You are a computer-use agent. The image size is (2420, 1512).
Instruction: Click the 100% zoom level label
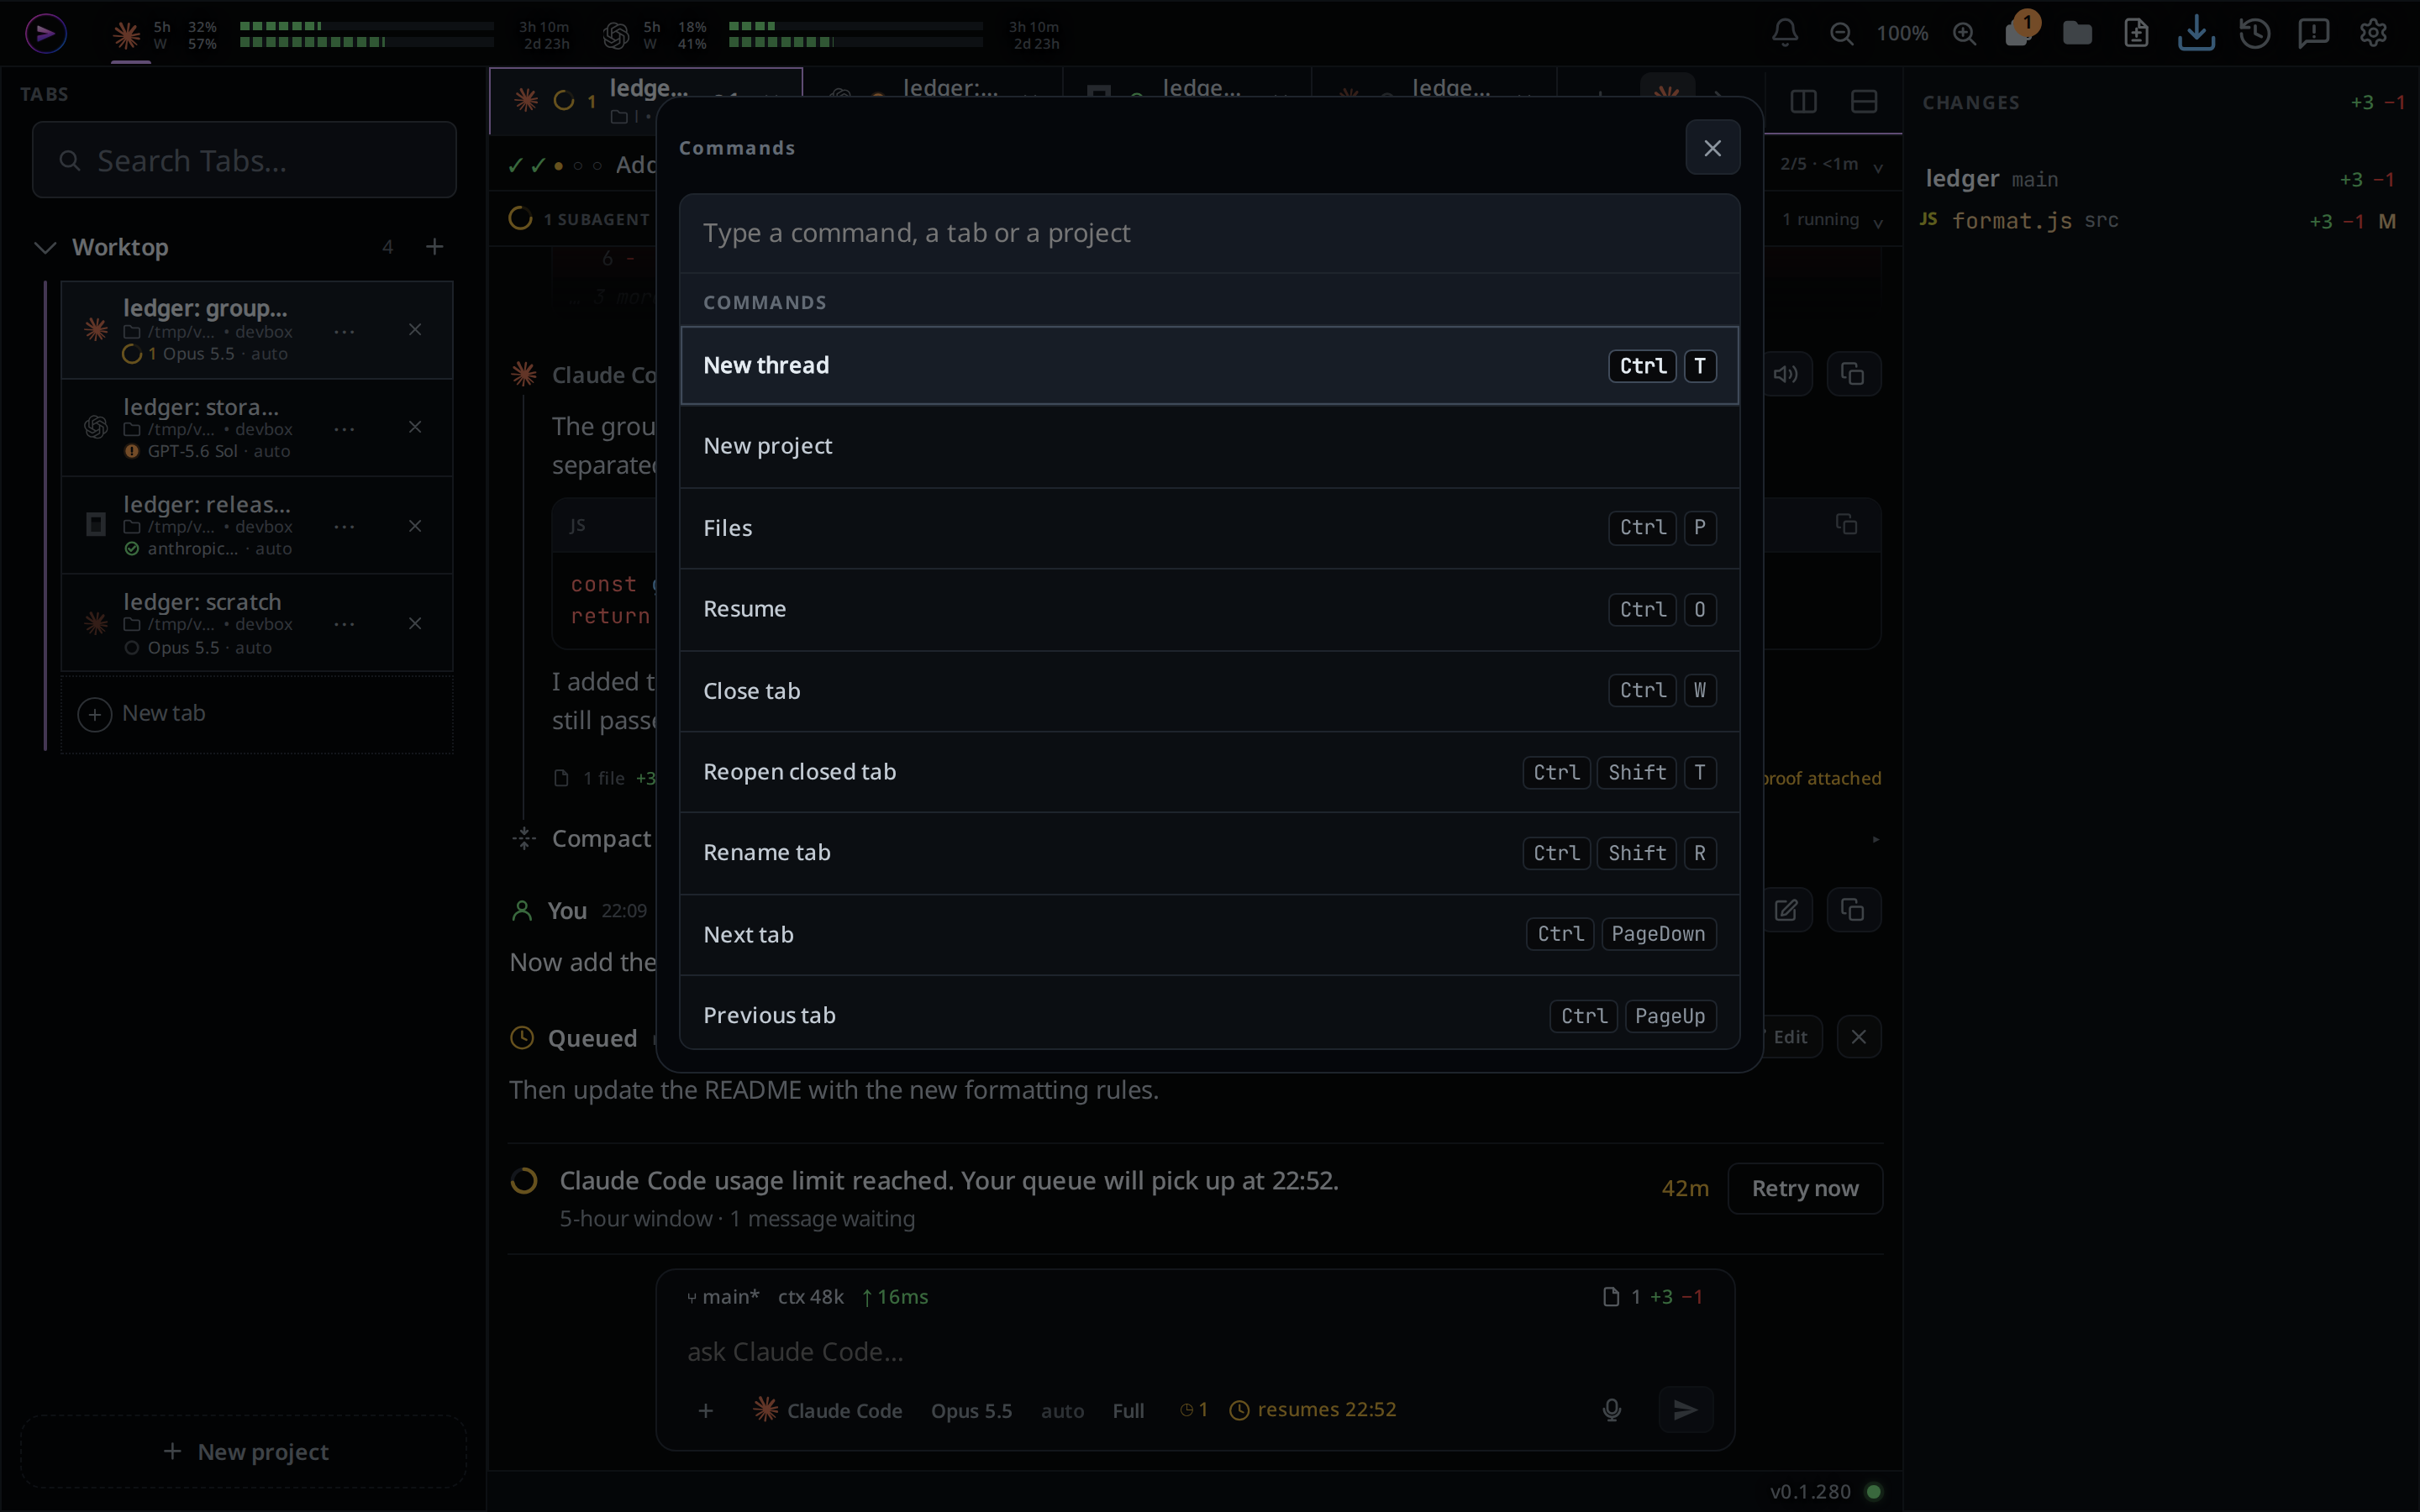pos(1901,33)
